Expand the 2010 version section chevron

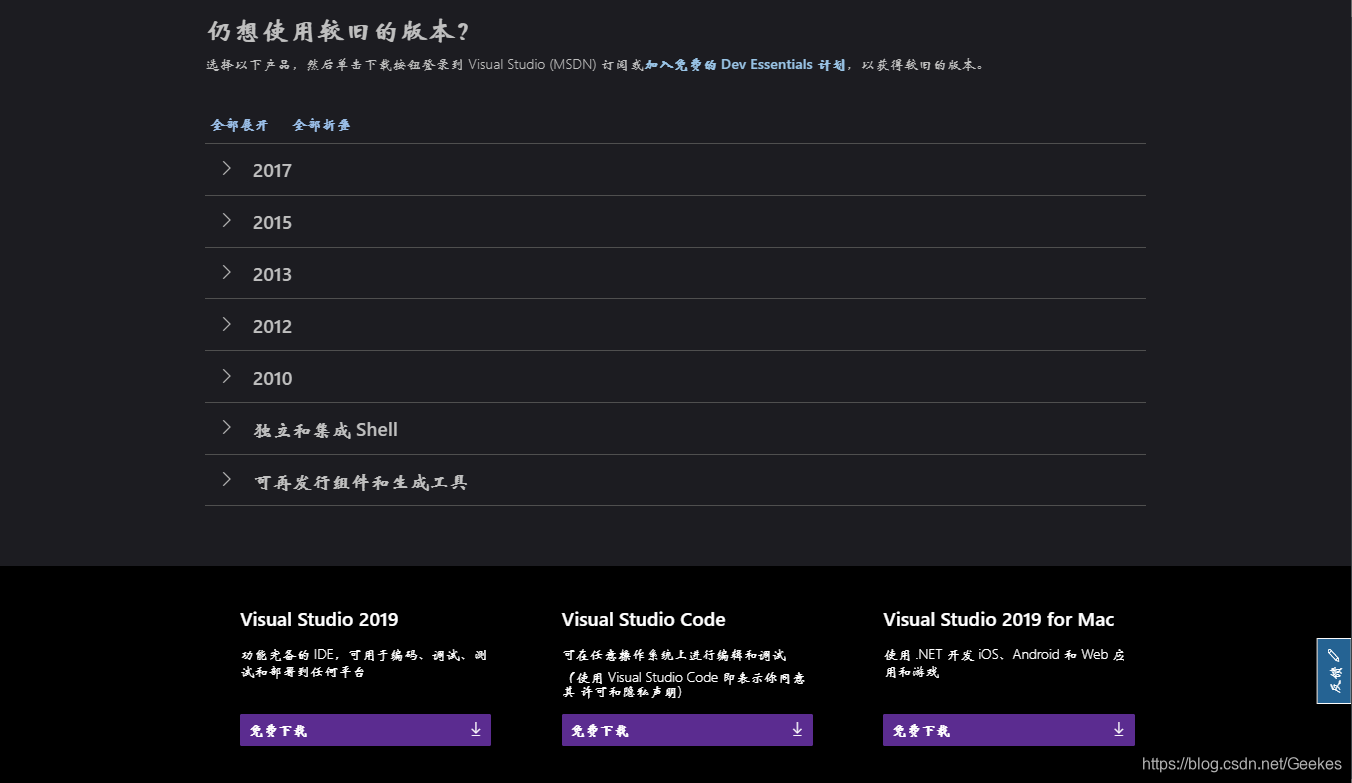pyautogui.click(x=227, y=376)
